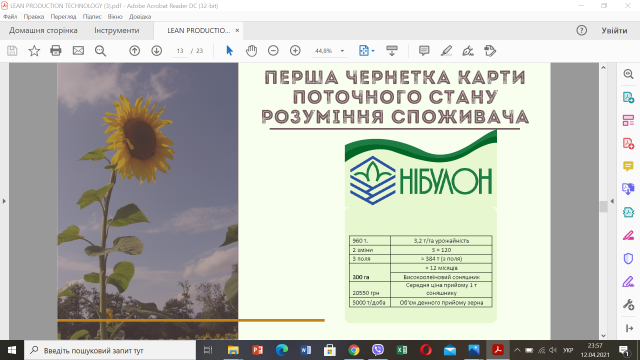The width and height of the screenshot is (640, 360).
Task: Open Fill & Sign tool in right panel
Action: 628,236
